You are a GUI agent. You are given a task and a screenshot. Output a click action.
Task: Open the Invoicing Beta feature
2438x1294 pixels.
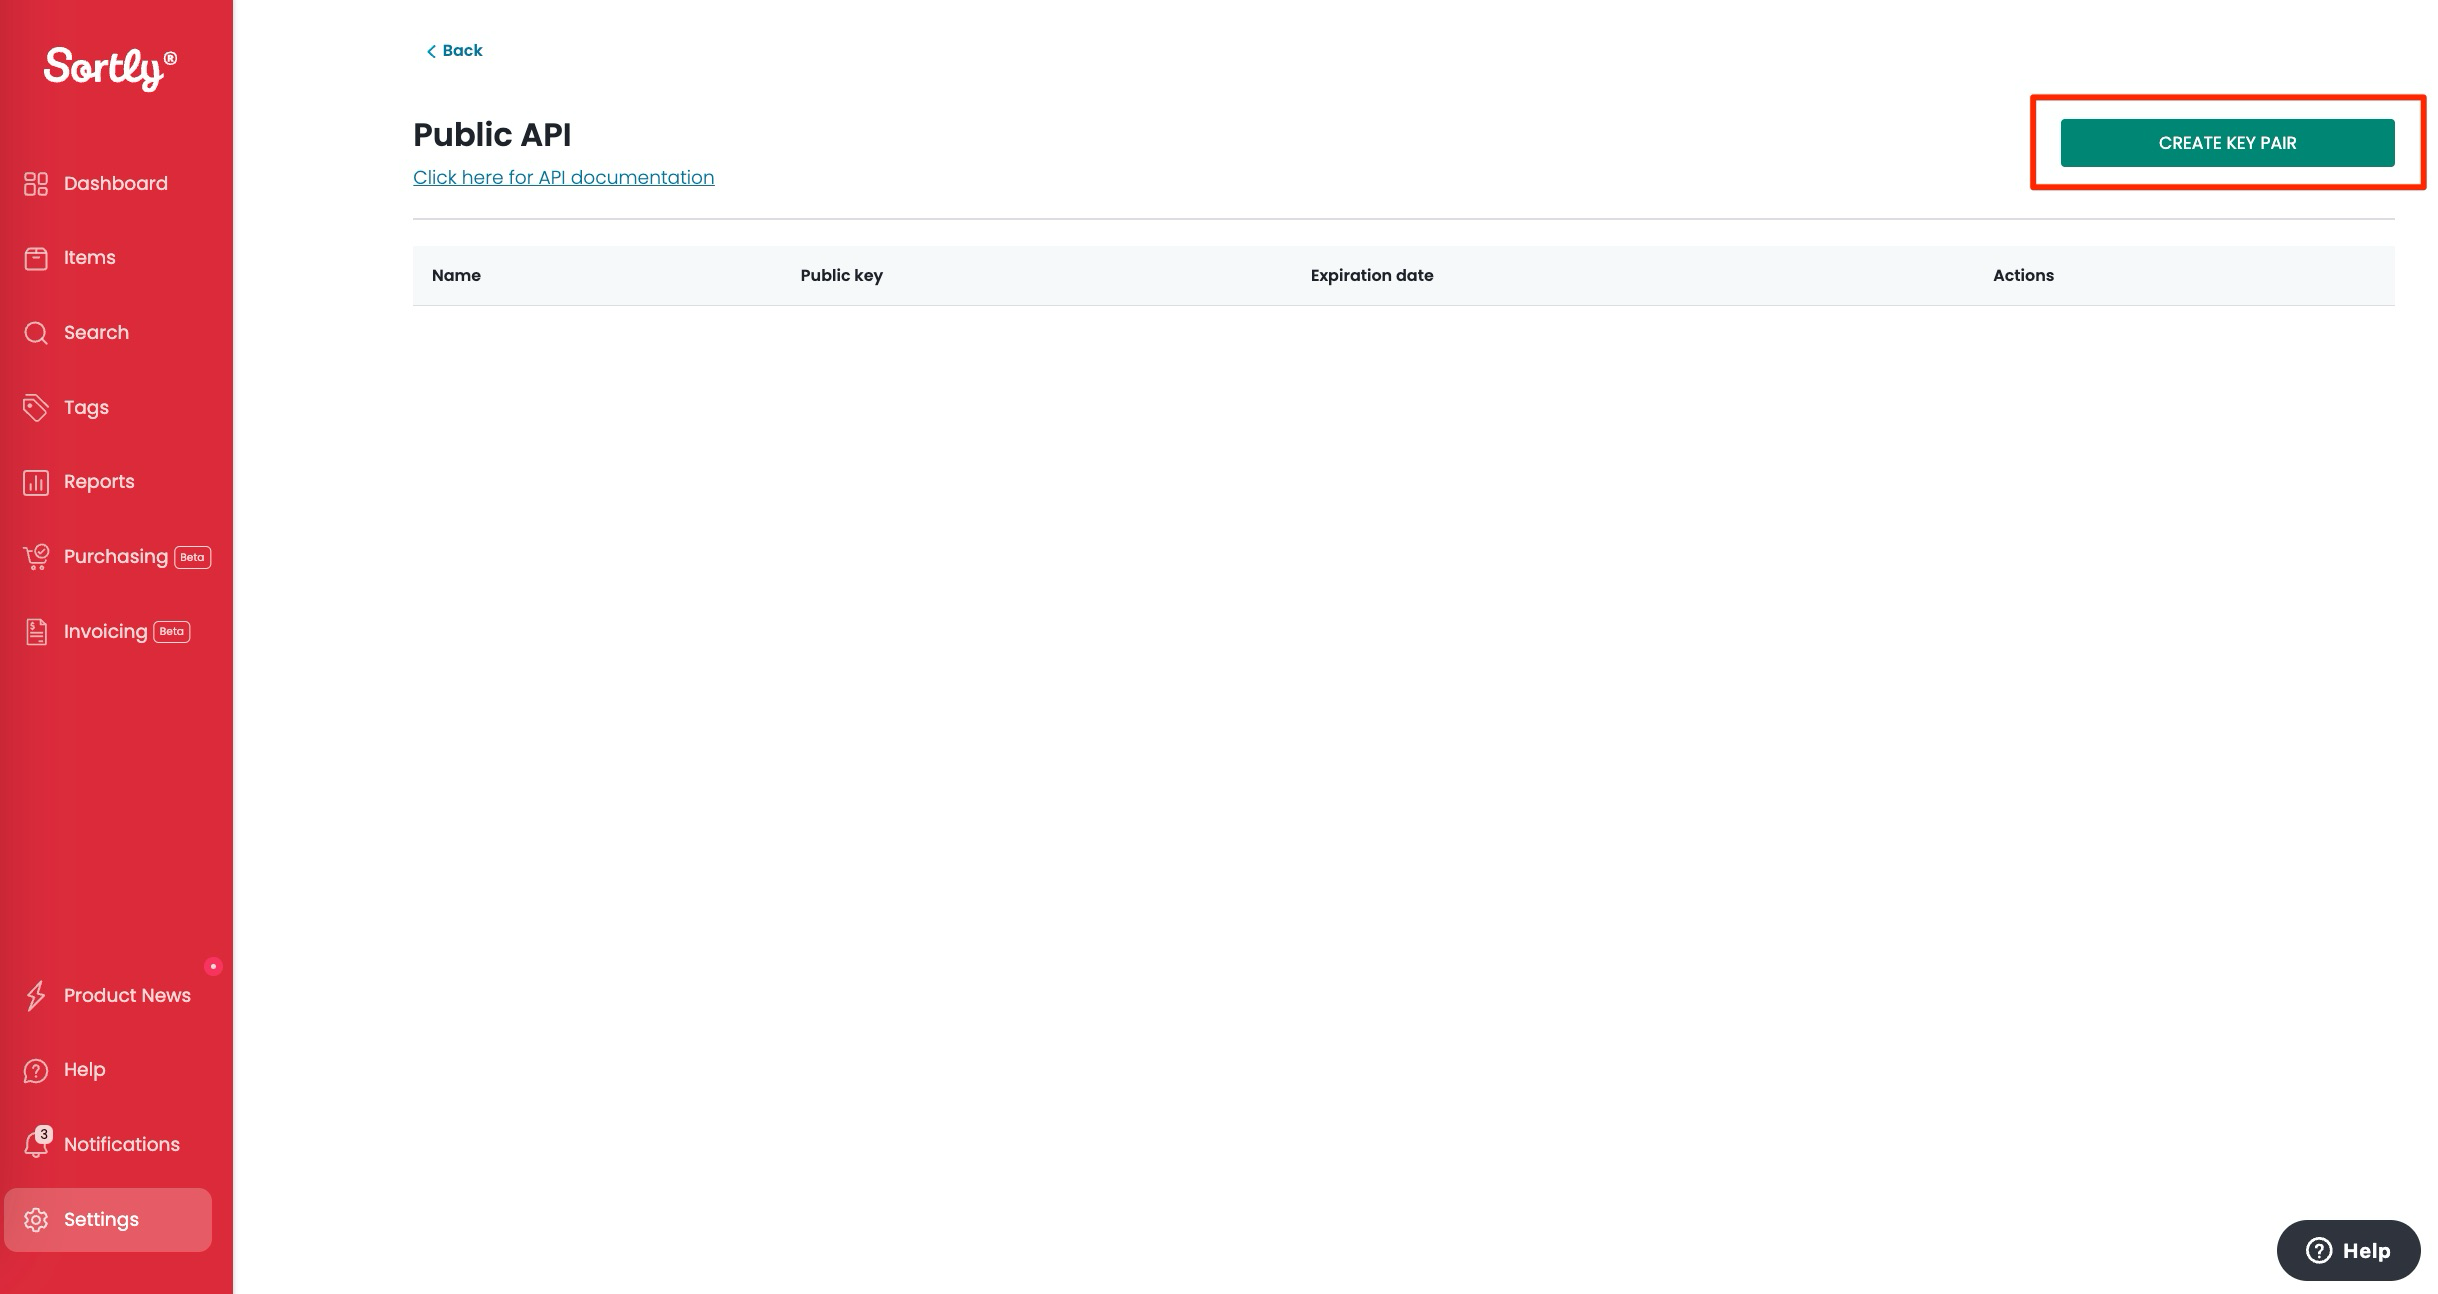pos(107,631)
